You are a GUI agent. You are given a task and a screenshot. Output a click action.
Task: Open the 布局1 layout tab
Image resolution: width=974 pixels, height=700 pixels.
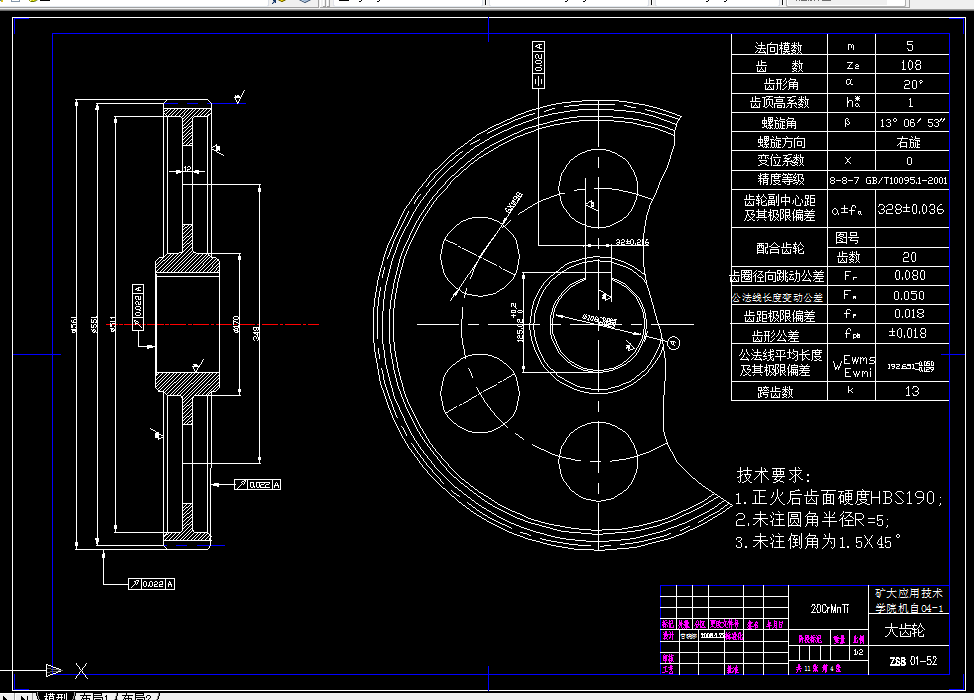coord(95,696)
